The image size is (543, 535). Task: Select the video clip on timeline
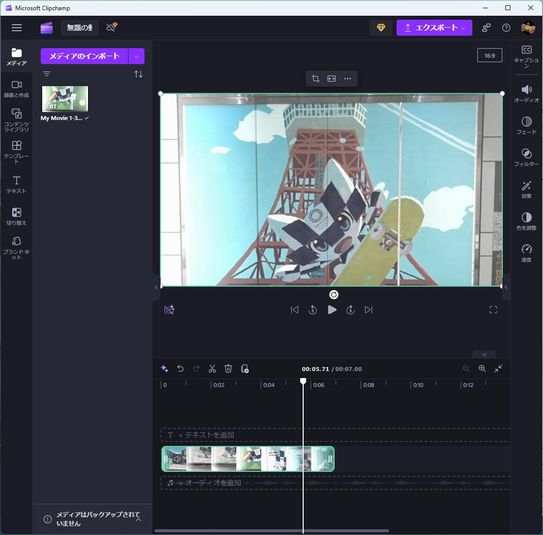(248, 459)
